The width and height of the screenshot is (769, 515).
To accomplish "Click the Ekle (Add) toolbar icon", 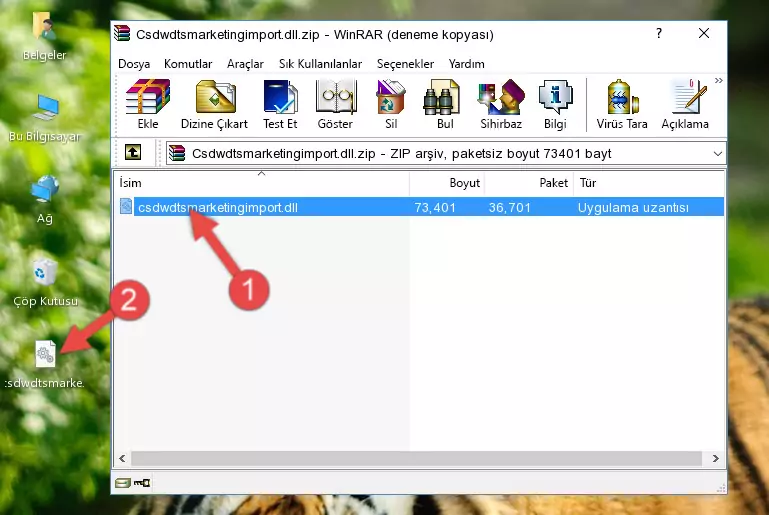I will [148, 104].
